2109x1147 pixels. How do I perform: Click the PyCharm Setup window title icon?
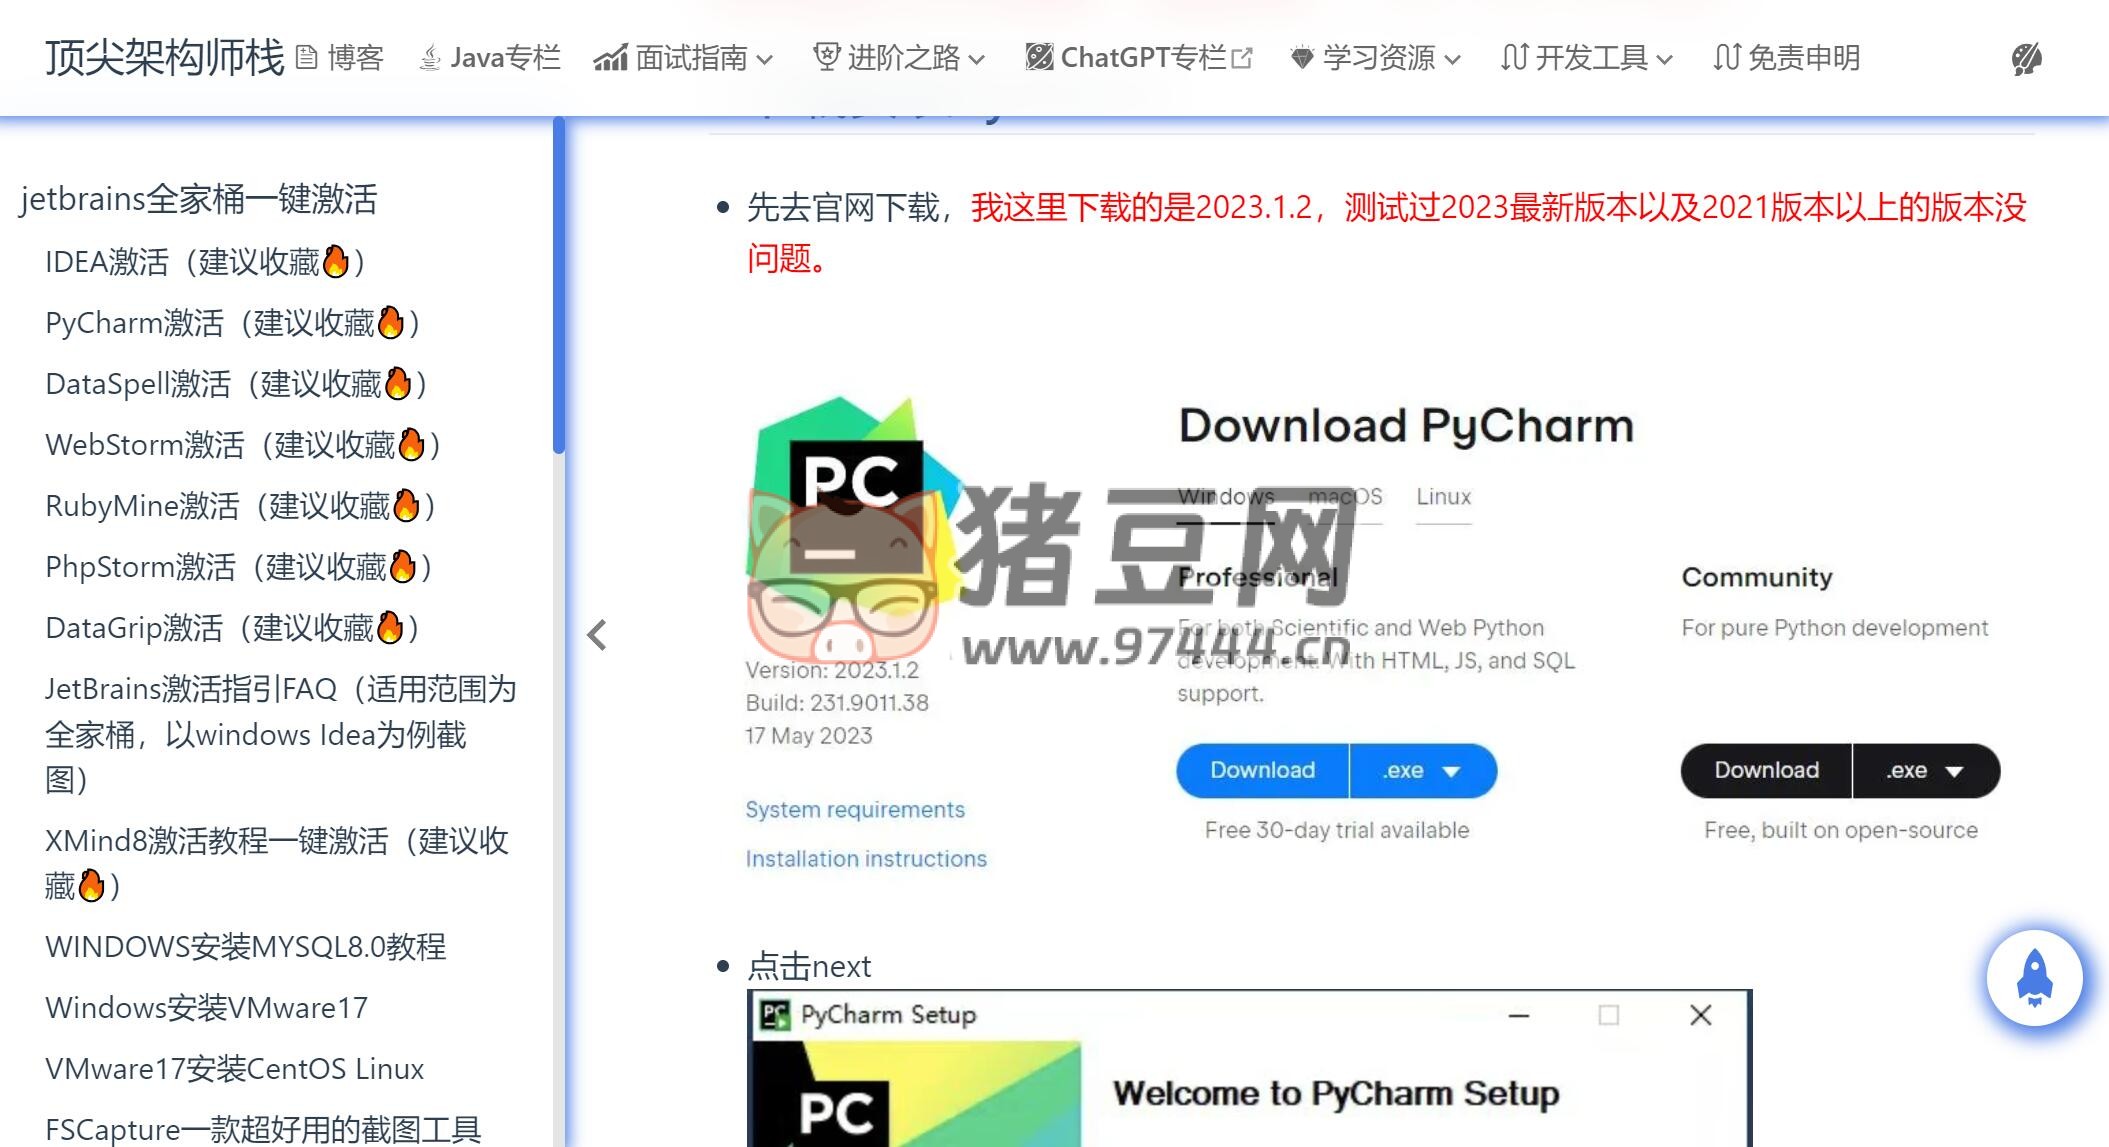point(775,1015)
